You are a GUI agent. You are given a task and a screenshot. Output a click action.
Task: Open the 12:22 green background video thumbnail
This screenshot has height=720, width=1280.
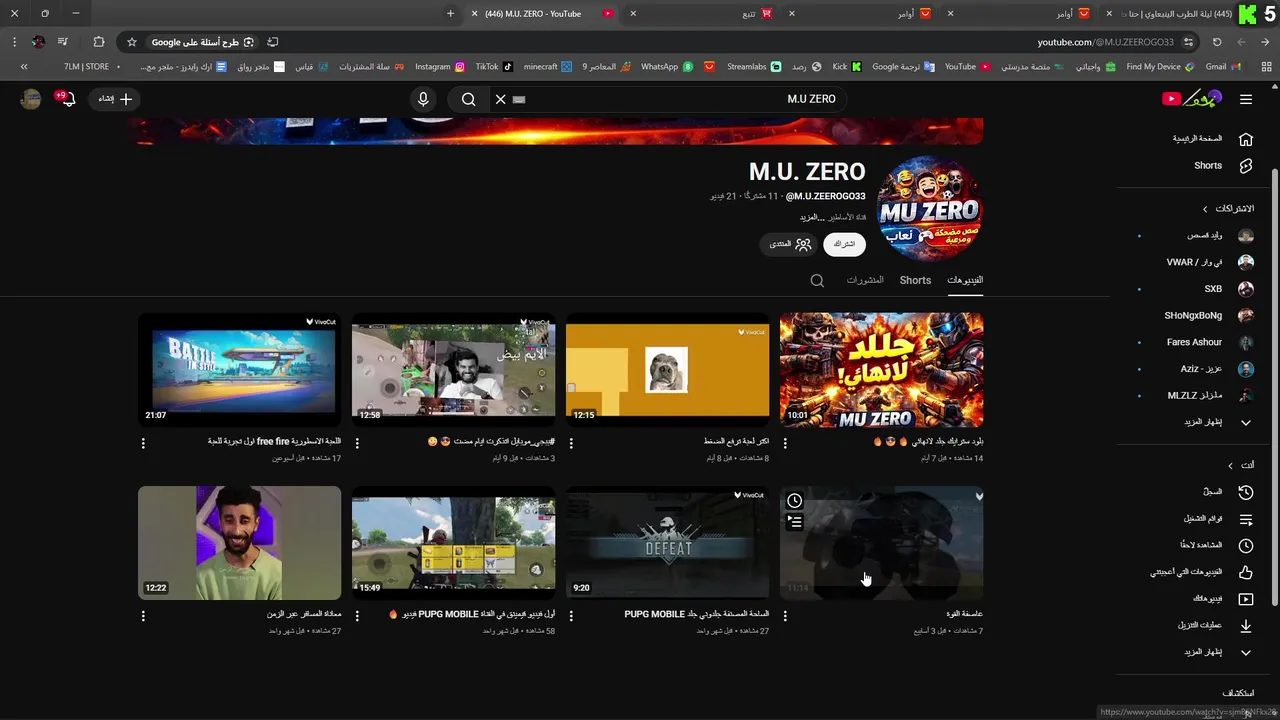239,543
